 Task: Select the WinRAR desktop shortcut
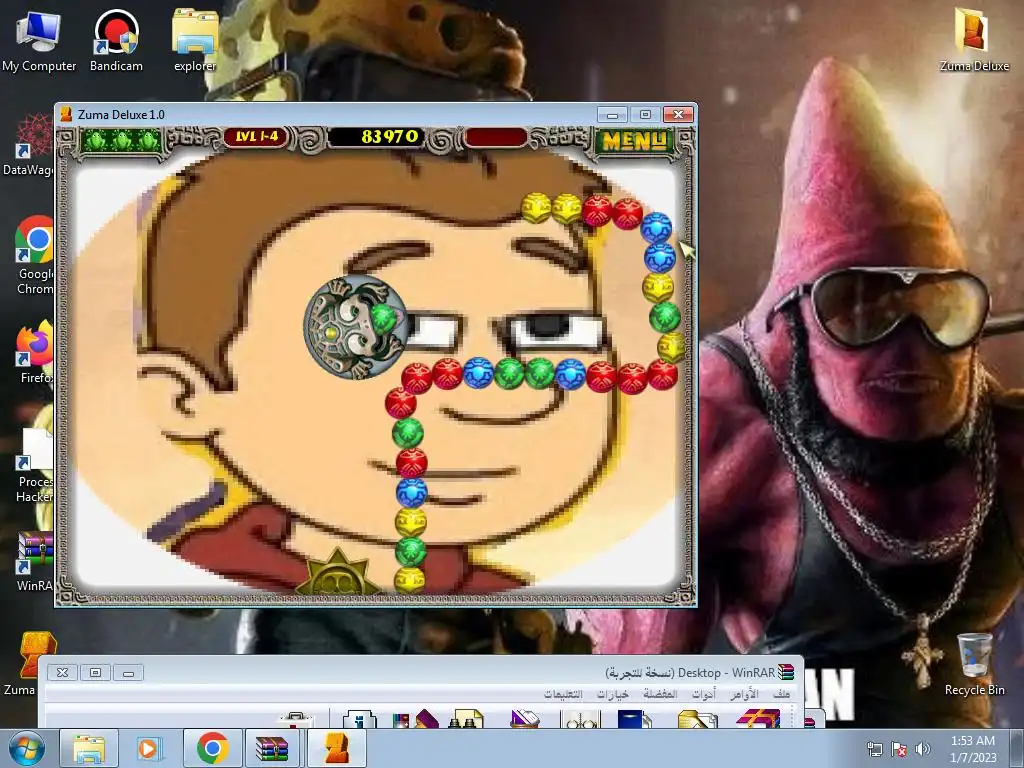coord(35,562)
